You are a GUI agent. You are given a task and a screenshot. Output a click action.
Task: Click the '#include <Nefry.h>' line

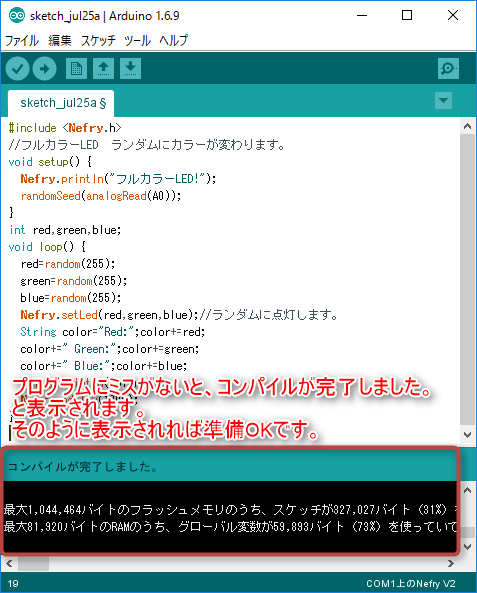tap(65, 128)
